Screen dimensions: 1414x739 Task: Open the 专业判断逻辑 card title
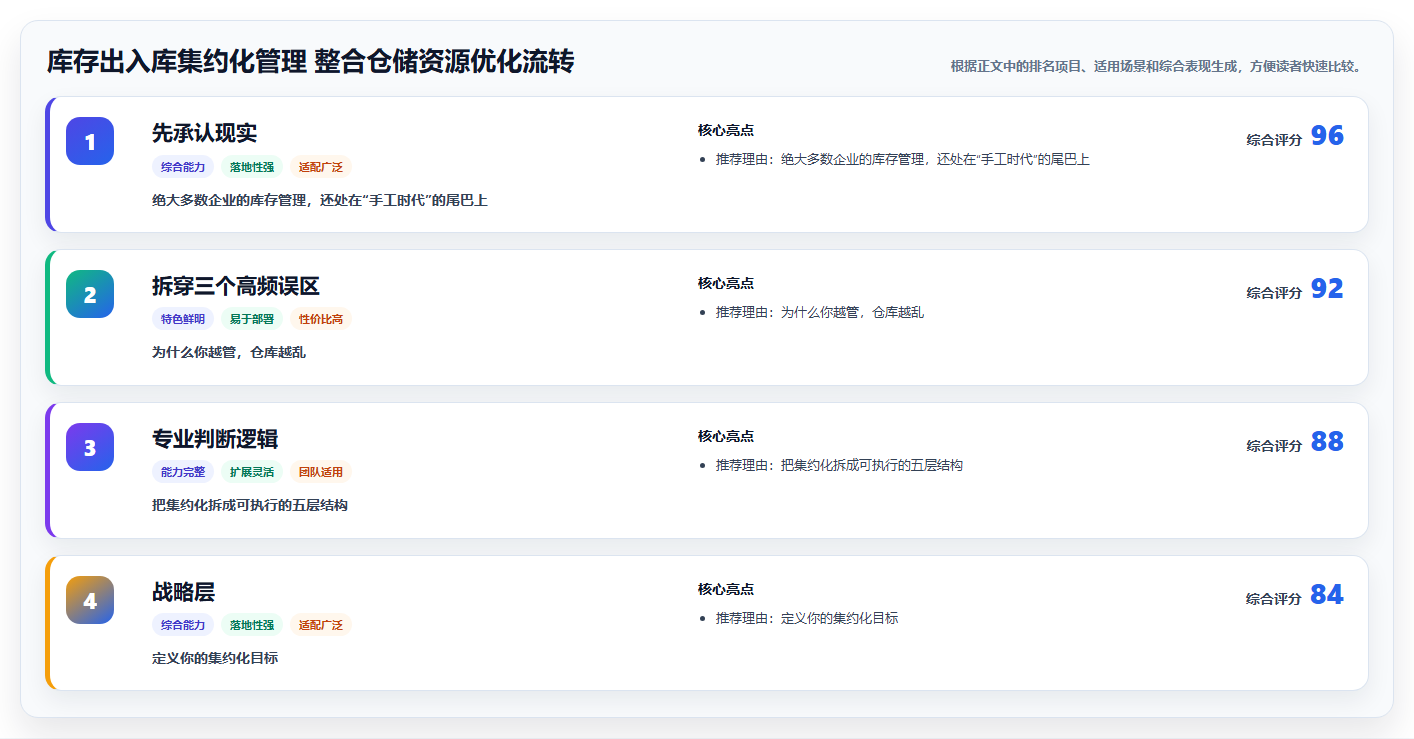215,439
